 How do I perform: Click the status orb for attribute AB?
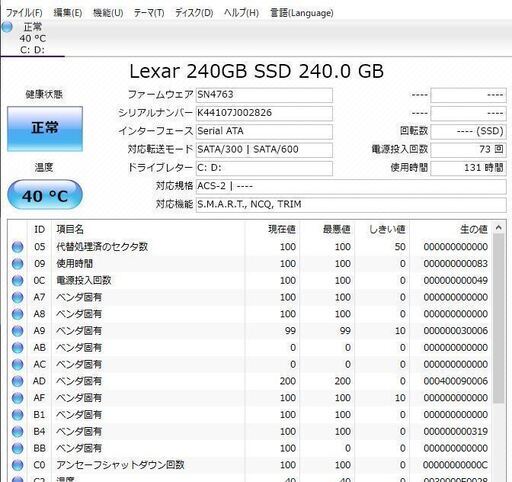[17, 348]
